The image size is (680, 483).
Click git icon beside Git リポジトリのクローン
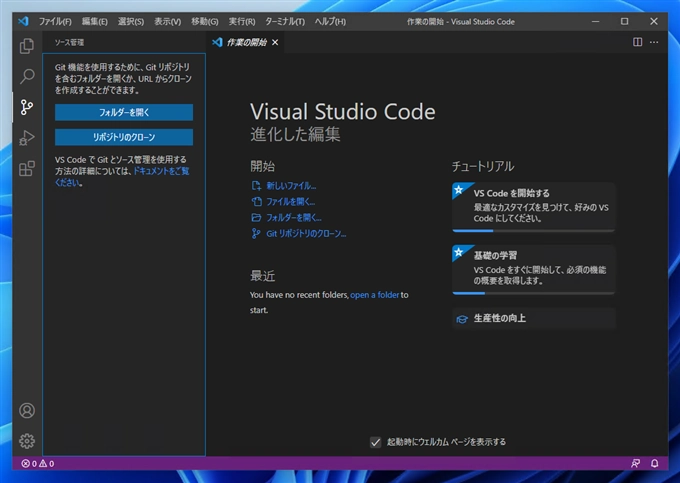coord(256,234)
